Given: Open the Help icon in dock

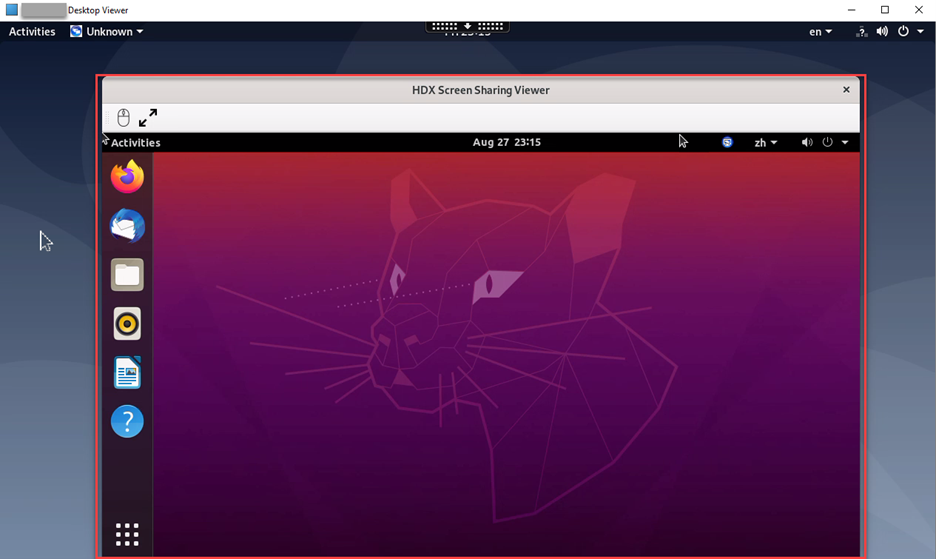Looking at the screenshot, I should pyautogui.click(x=127, y=422).
